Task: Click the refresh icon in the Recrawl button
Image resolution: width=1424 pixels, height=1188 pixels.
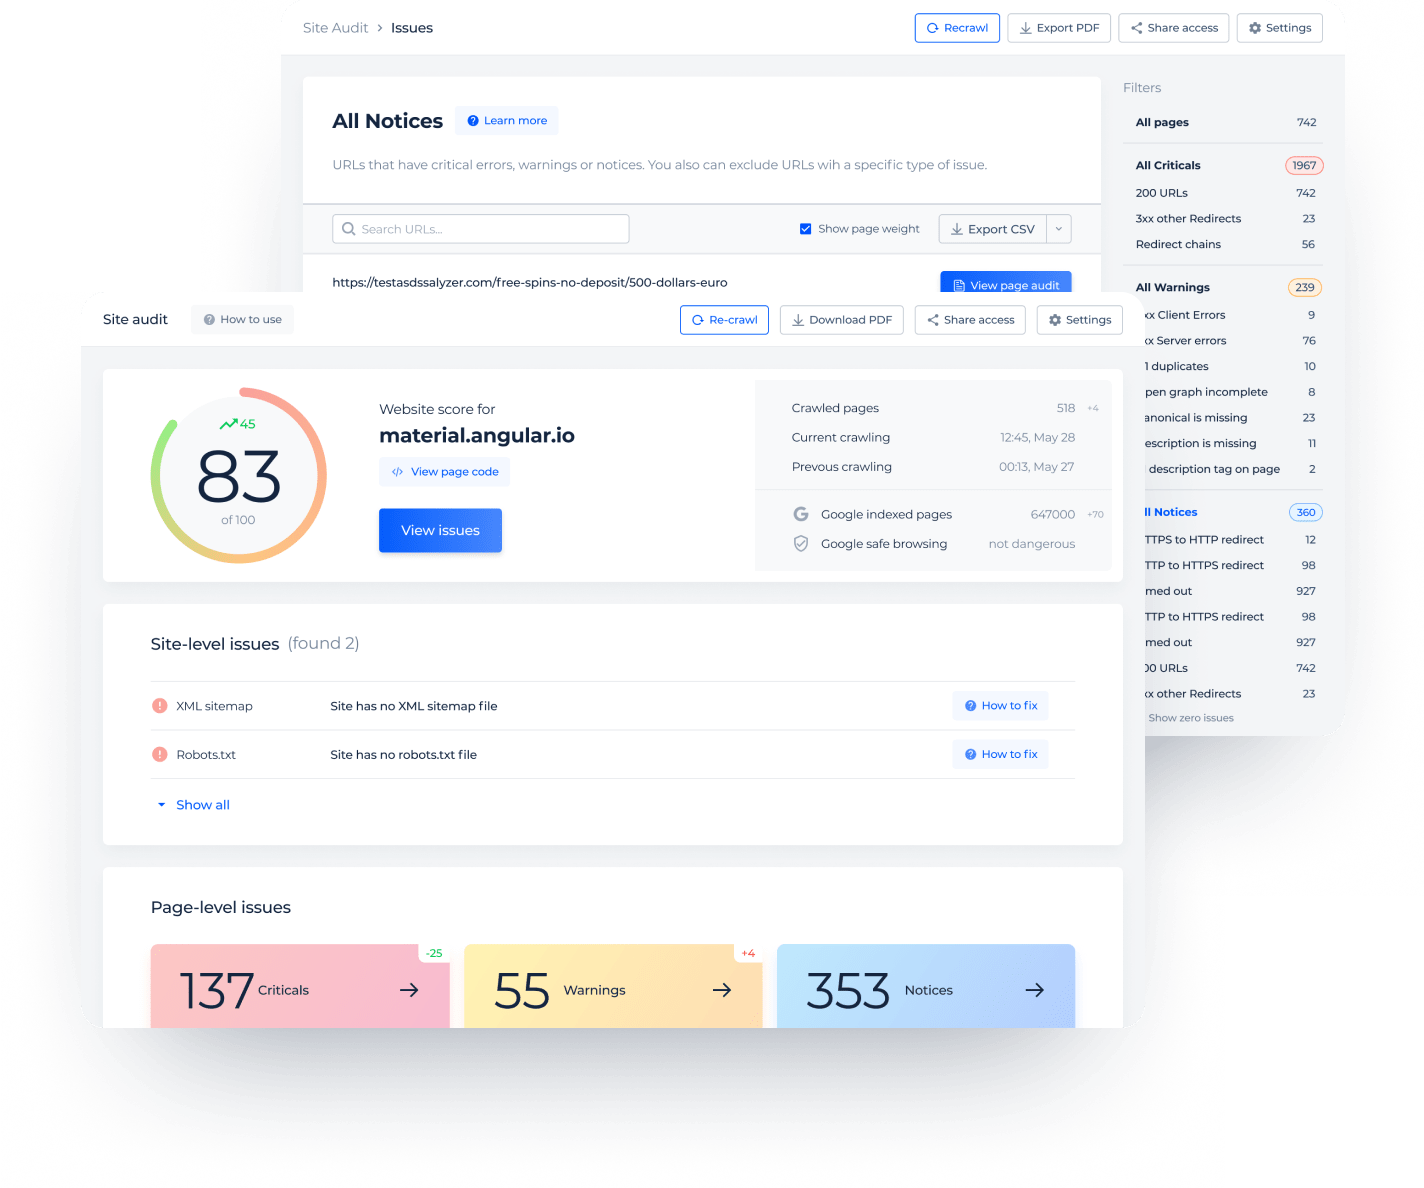Action: click(933, 28)
